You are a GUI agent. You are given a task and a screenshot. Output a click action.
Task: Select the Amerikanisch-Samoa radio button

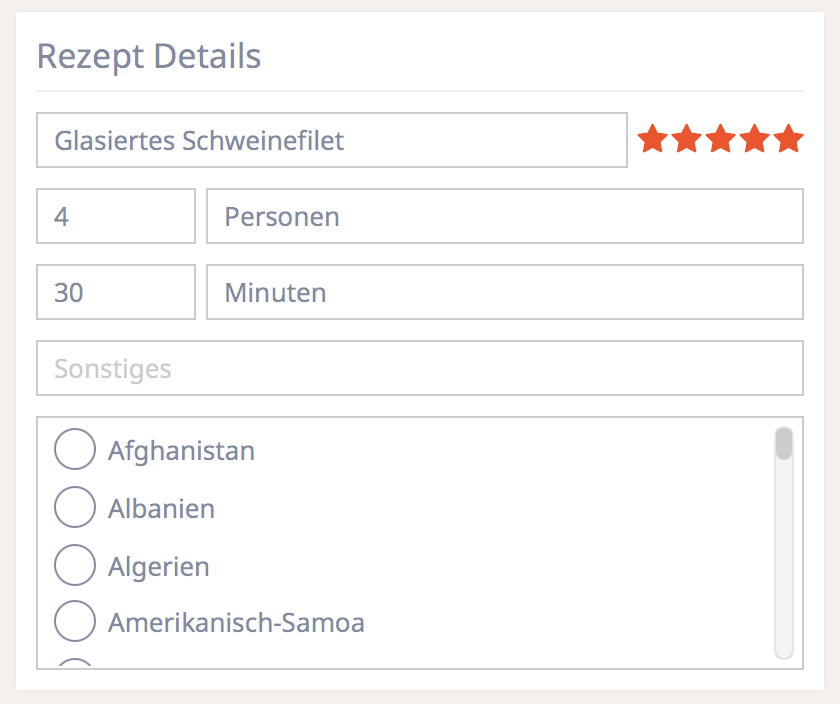point(75,623)
